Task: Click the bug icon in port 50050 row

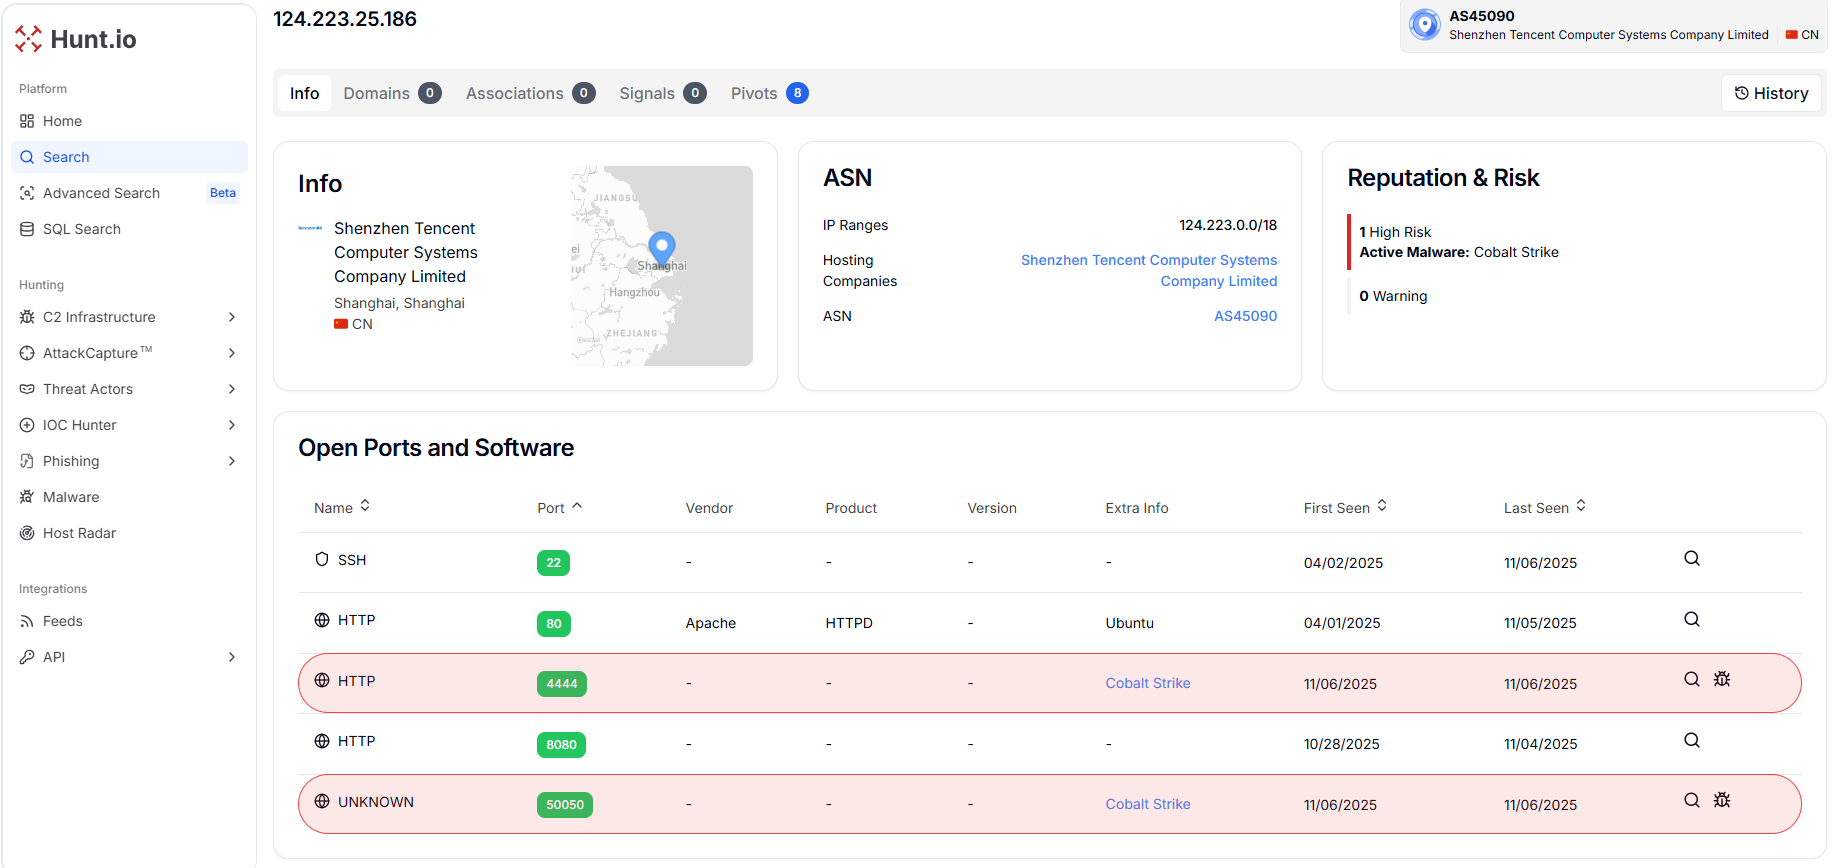Action: tap(1722, 800)
